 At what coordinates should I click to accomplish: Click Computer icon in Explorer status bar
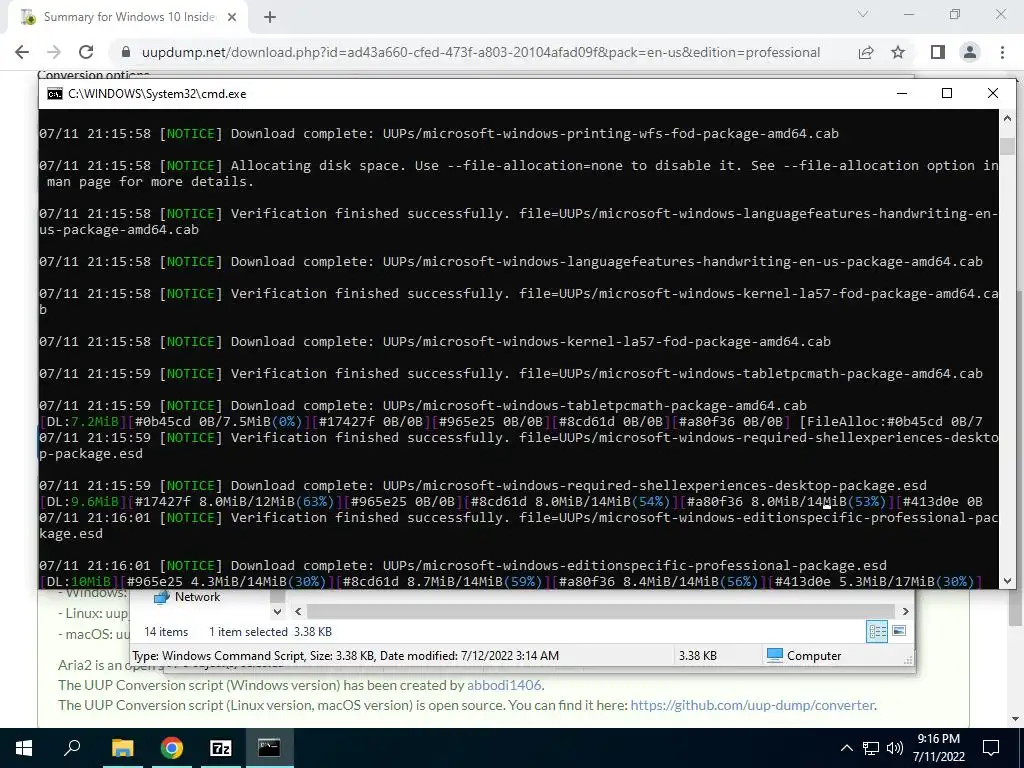tap(775, 655)
